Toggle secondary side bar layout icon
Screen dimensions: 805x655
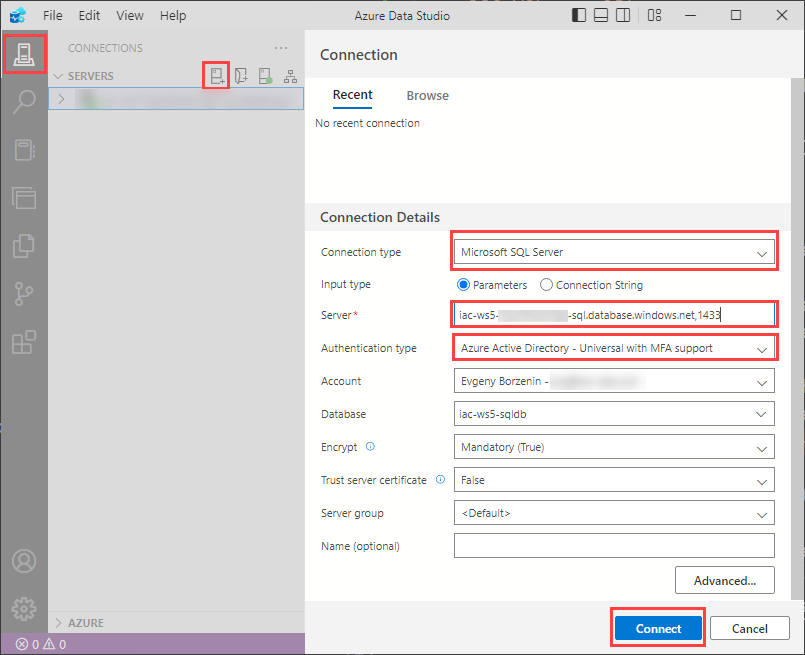point(623,15)
